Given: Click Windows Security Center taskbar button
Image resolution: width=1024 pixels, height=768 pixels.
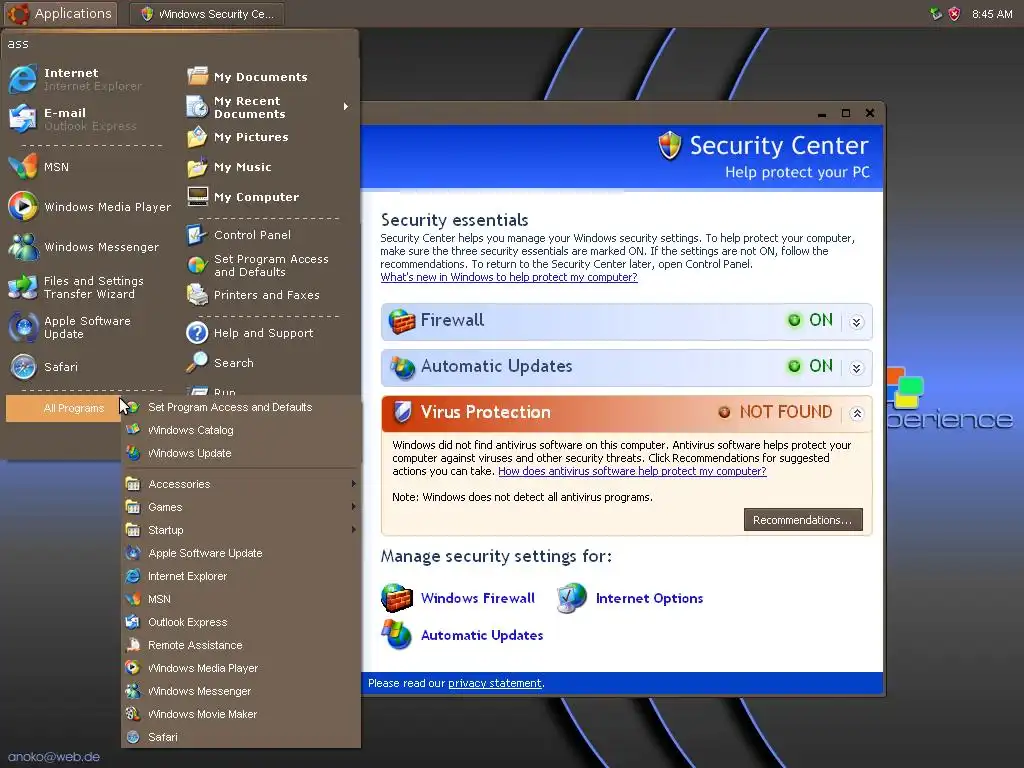Looking at the screenshot, I should [x=206, y=14].
